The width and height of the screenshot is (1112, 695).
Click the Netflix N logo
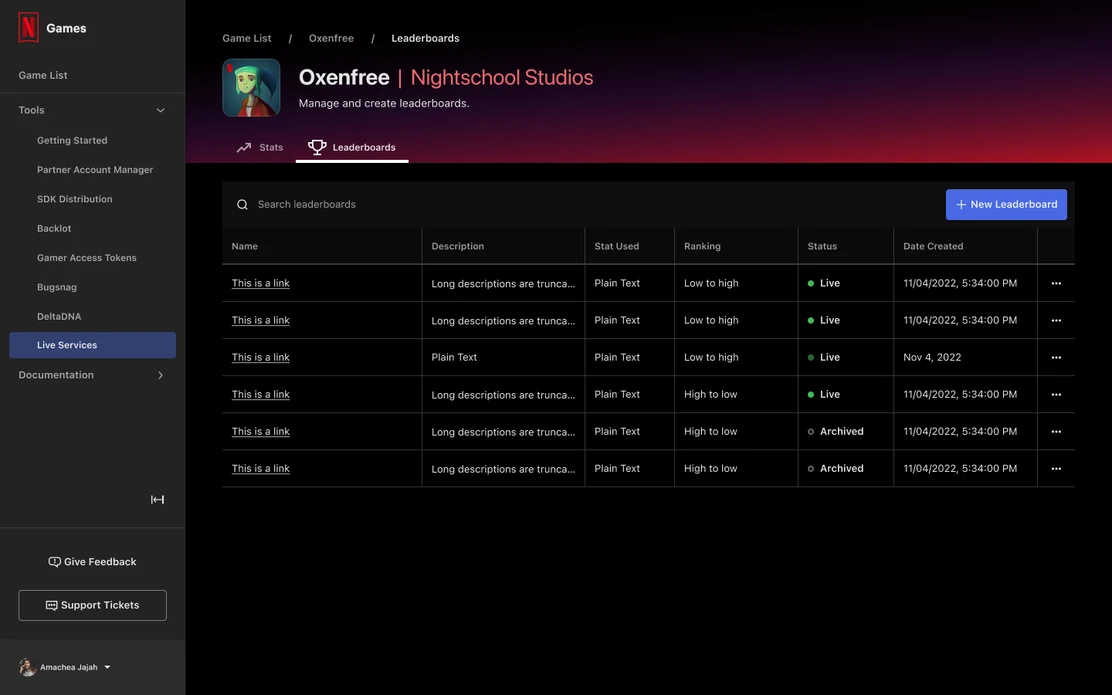[x=28, y=28]
